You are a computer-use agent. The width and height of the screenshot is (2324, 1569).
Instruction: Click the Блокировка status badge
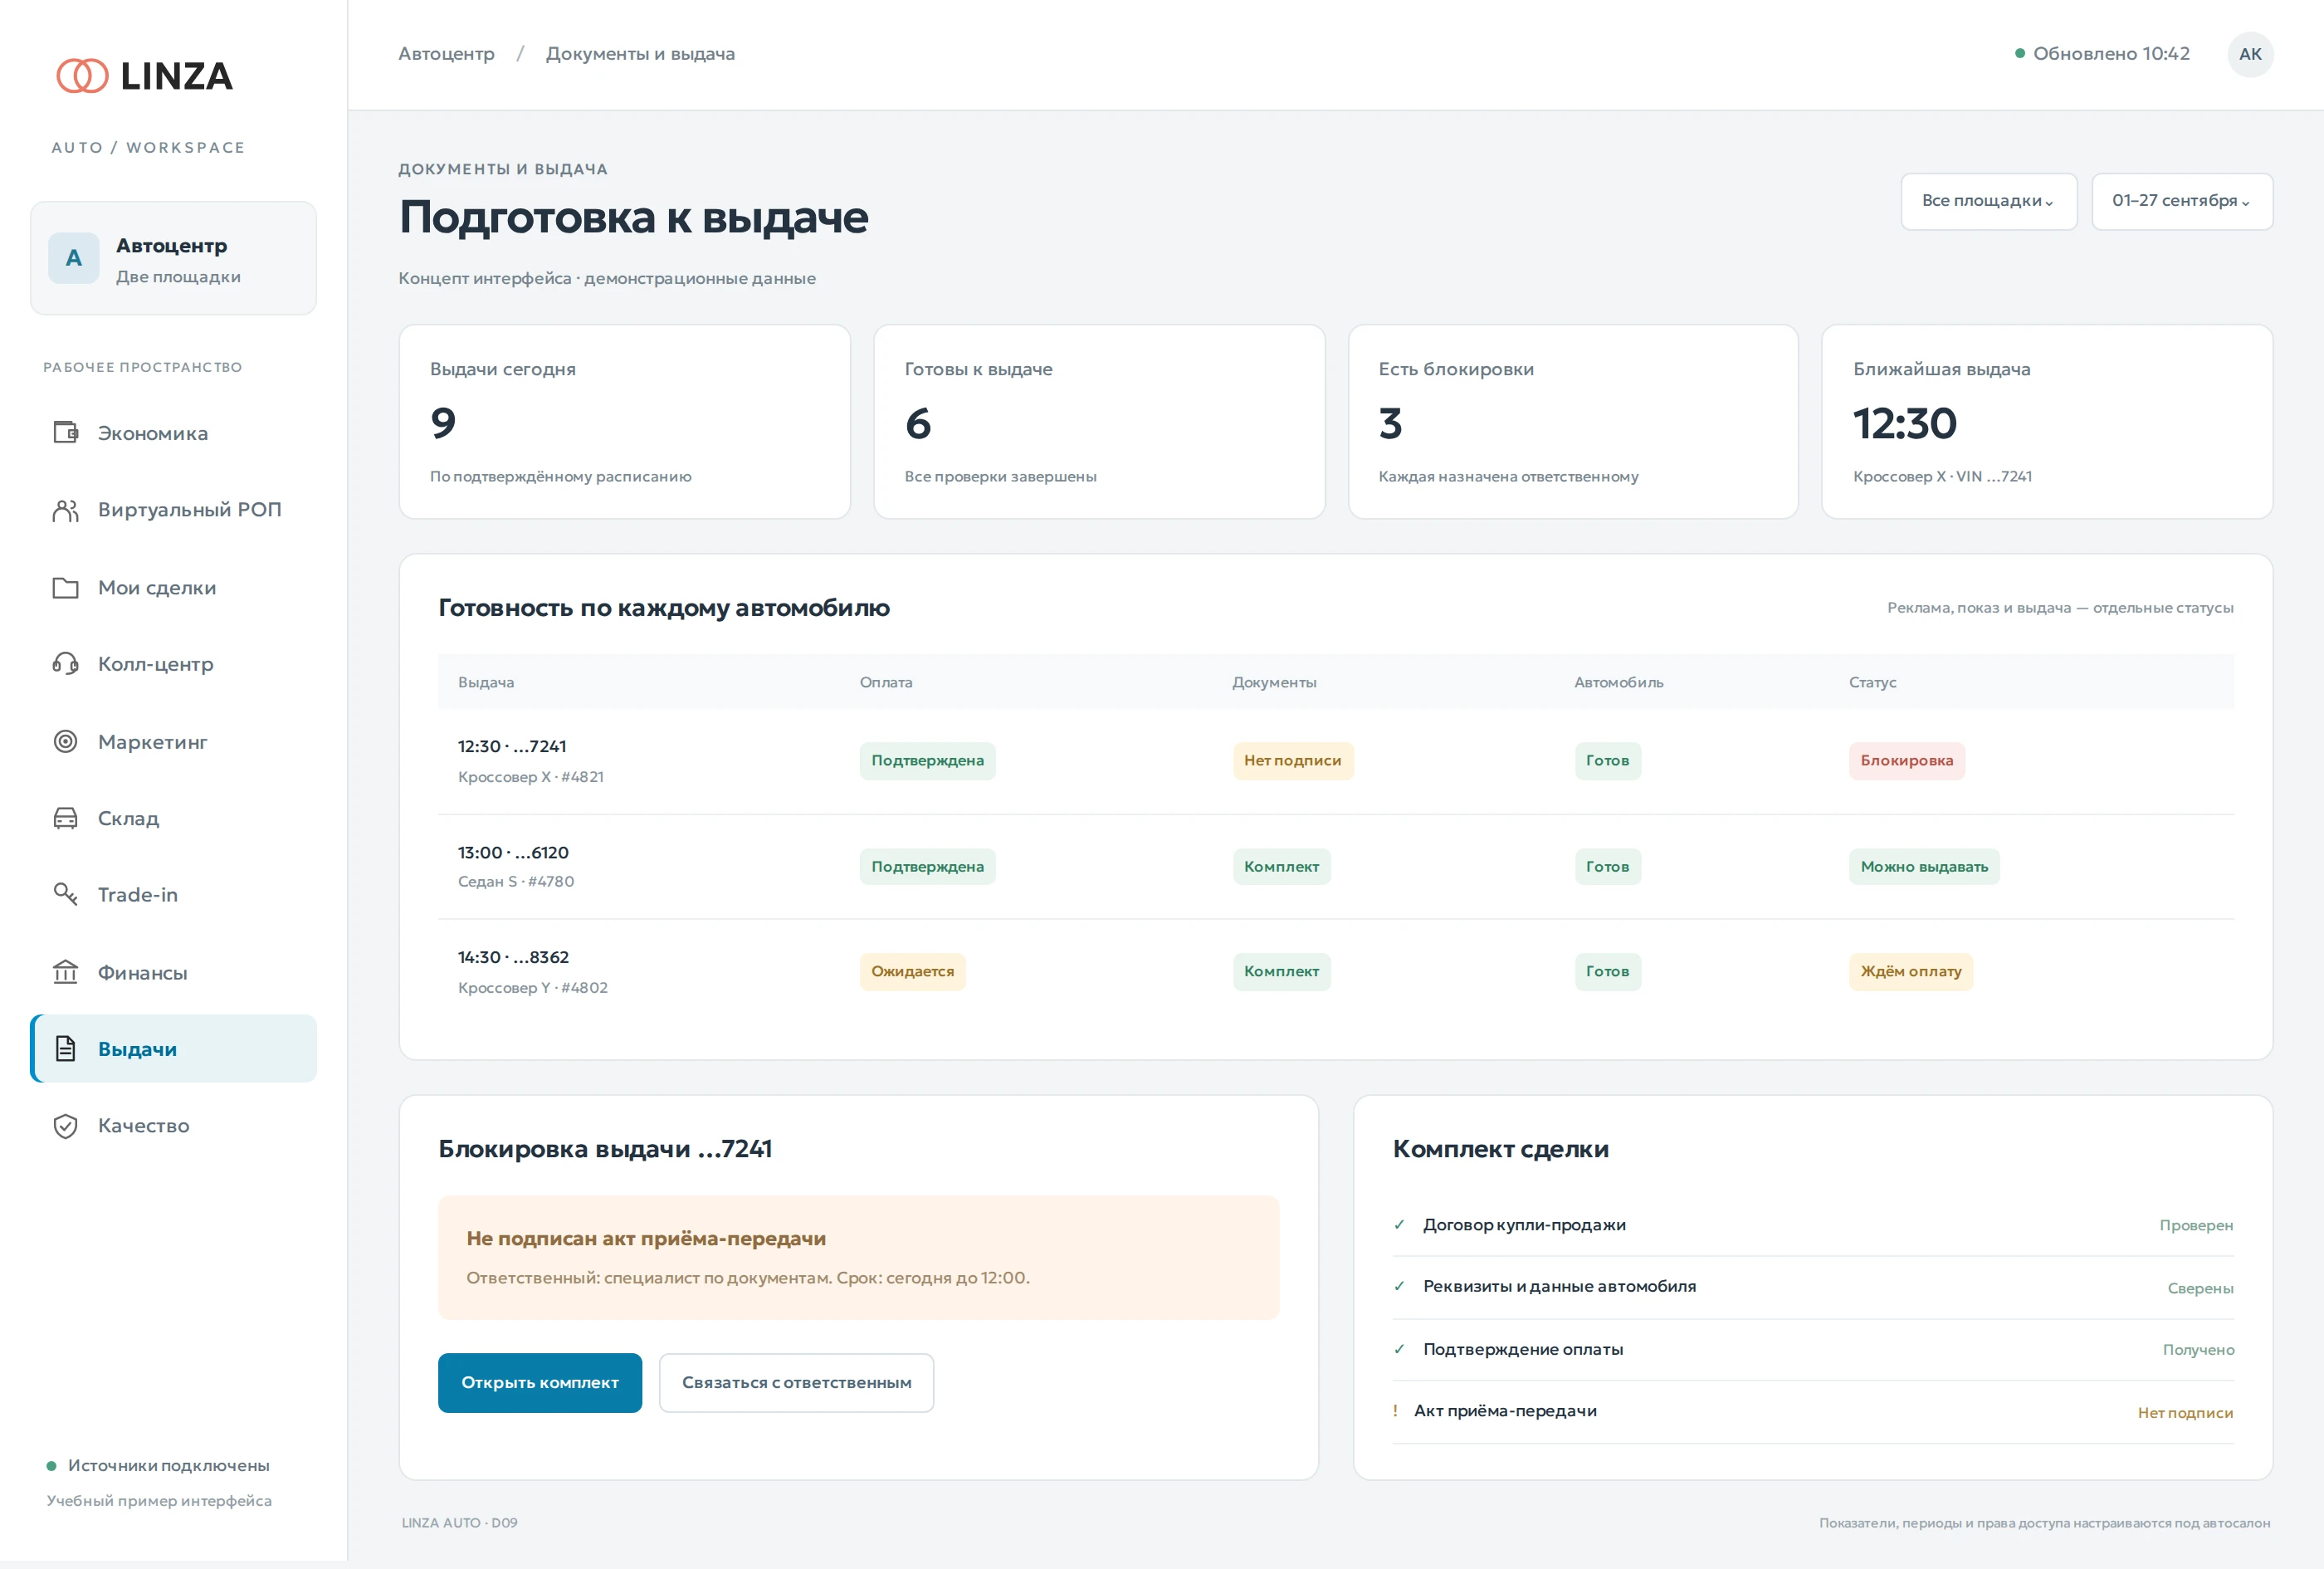click(1906, 760)
